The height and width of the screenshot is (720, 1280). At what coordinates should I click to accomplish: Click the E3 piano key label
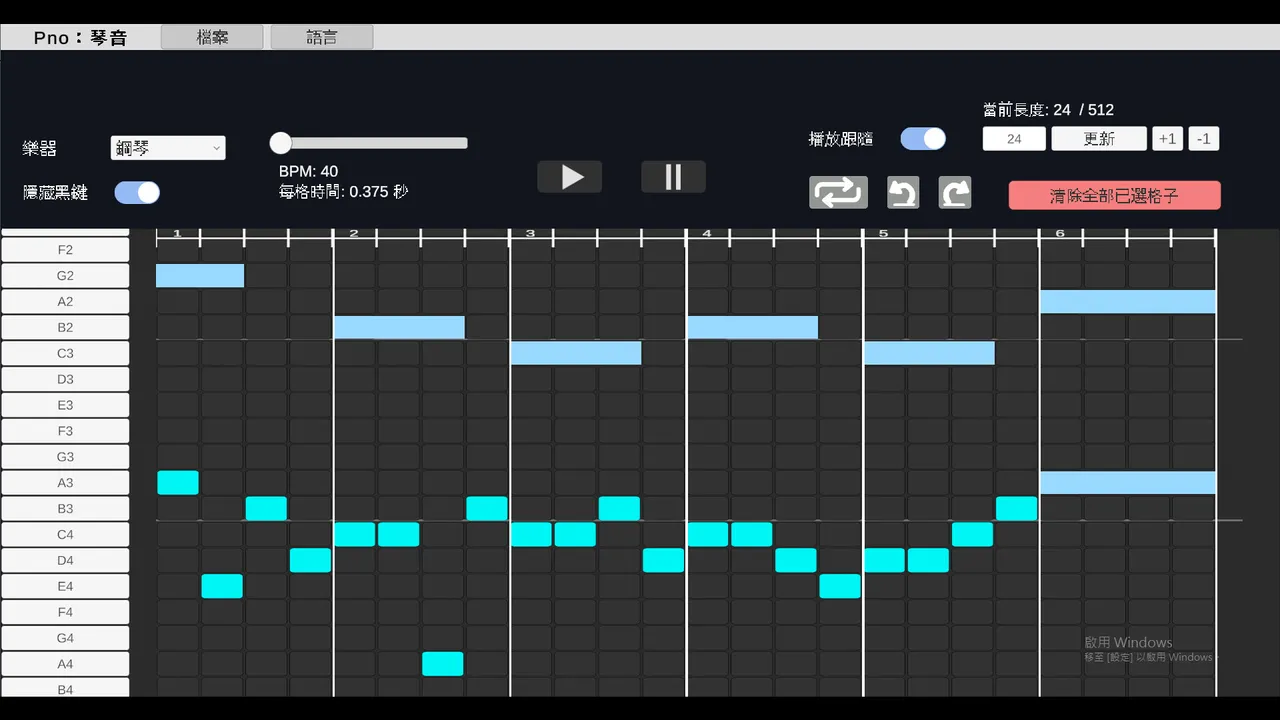65,405
